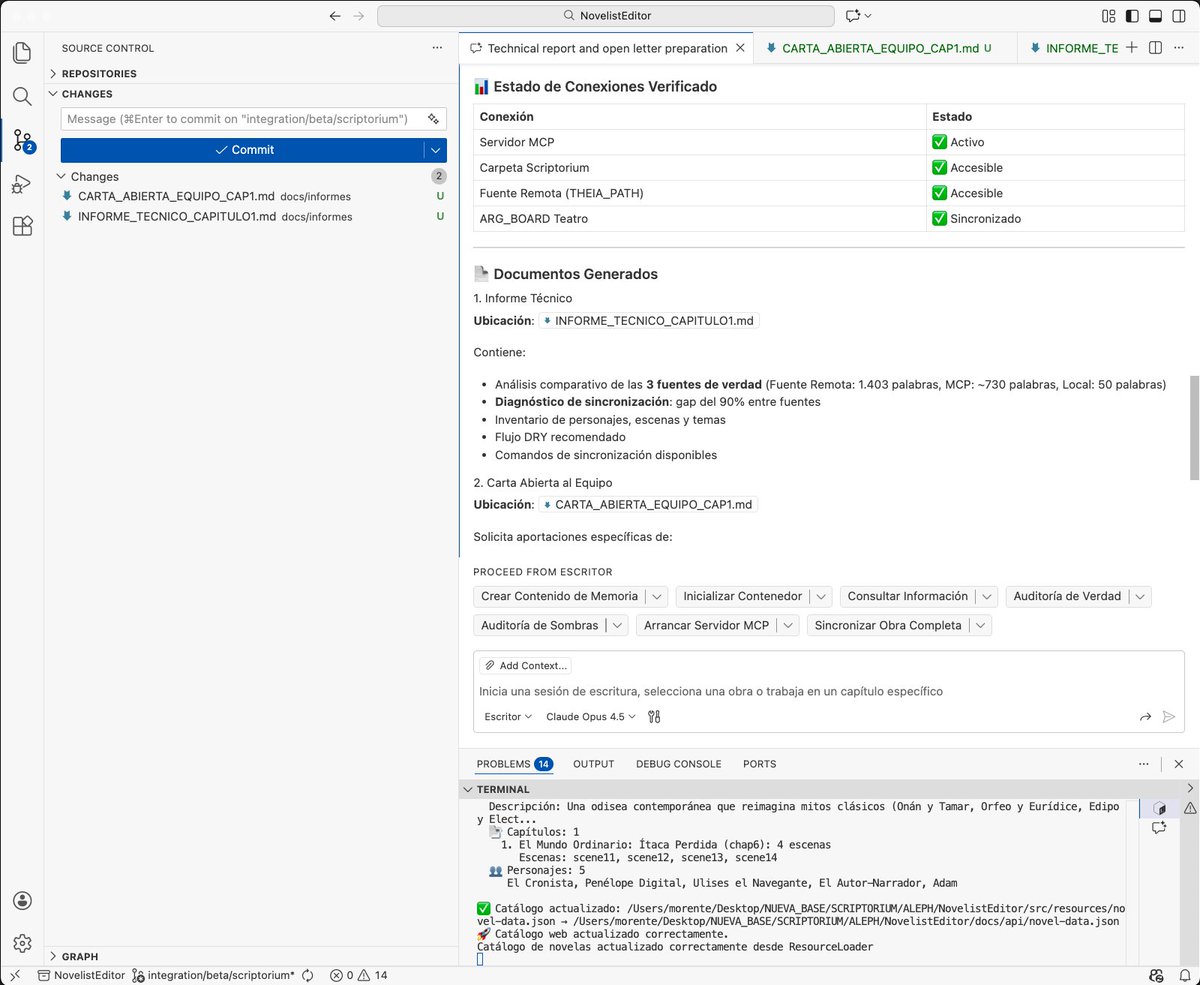Click the chat submit options arrow icon
Screen dimensions: 1200x985
(x=1145, y=717)
